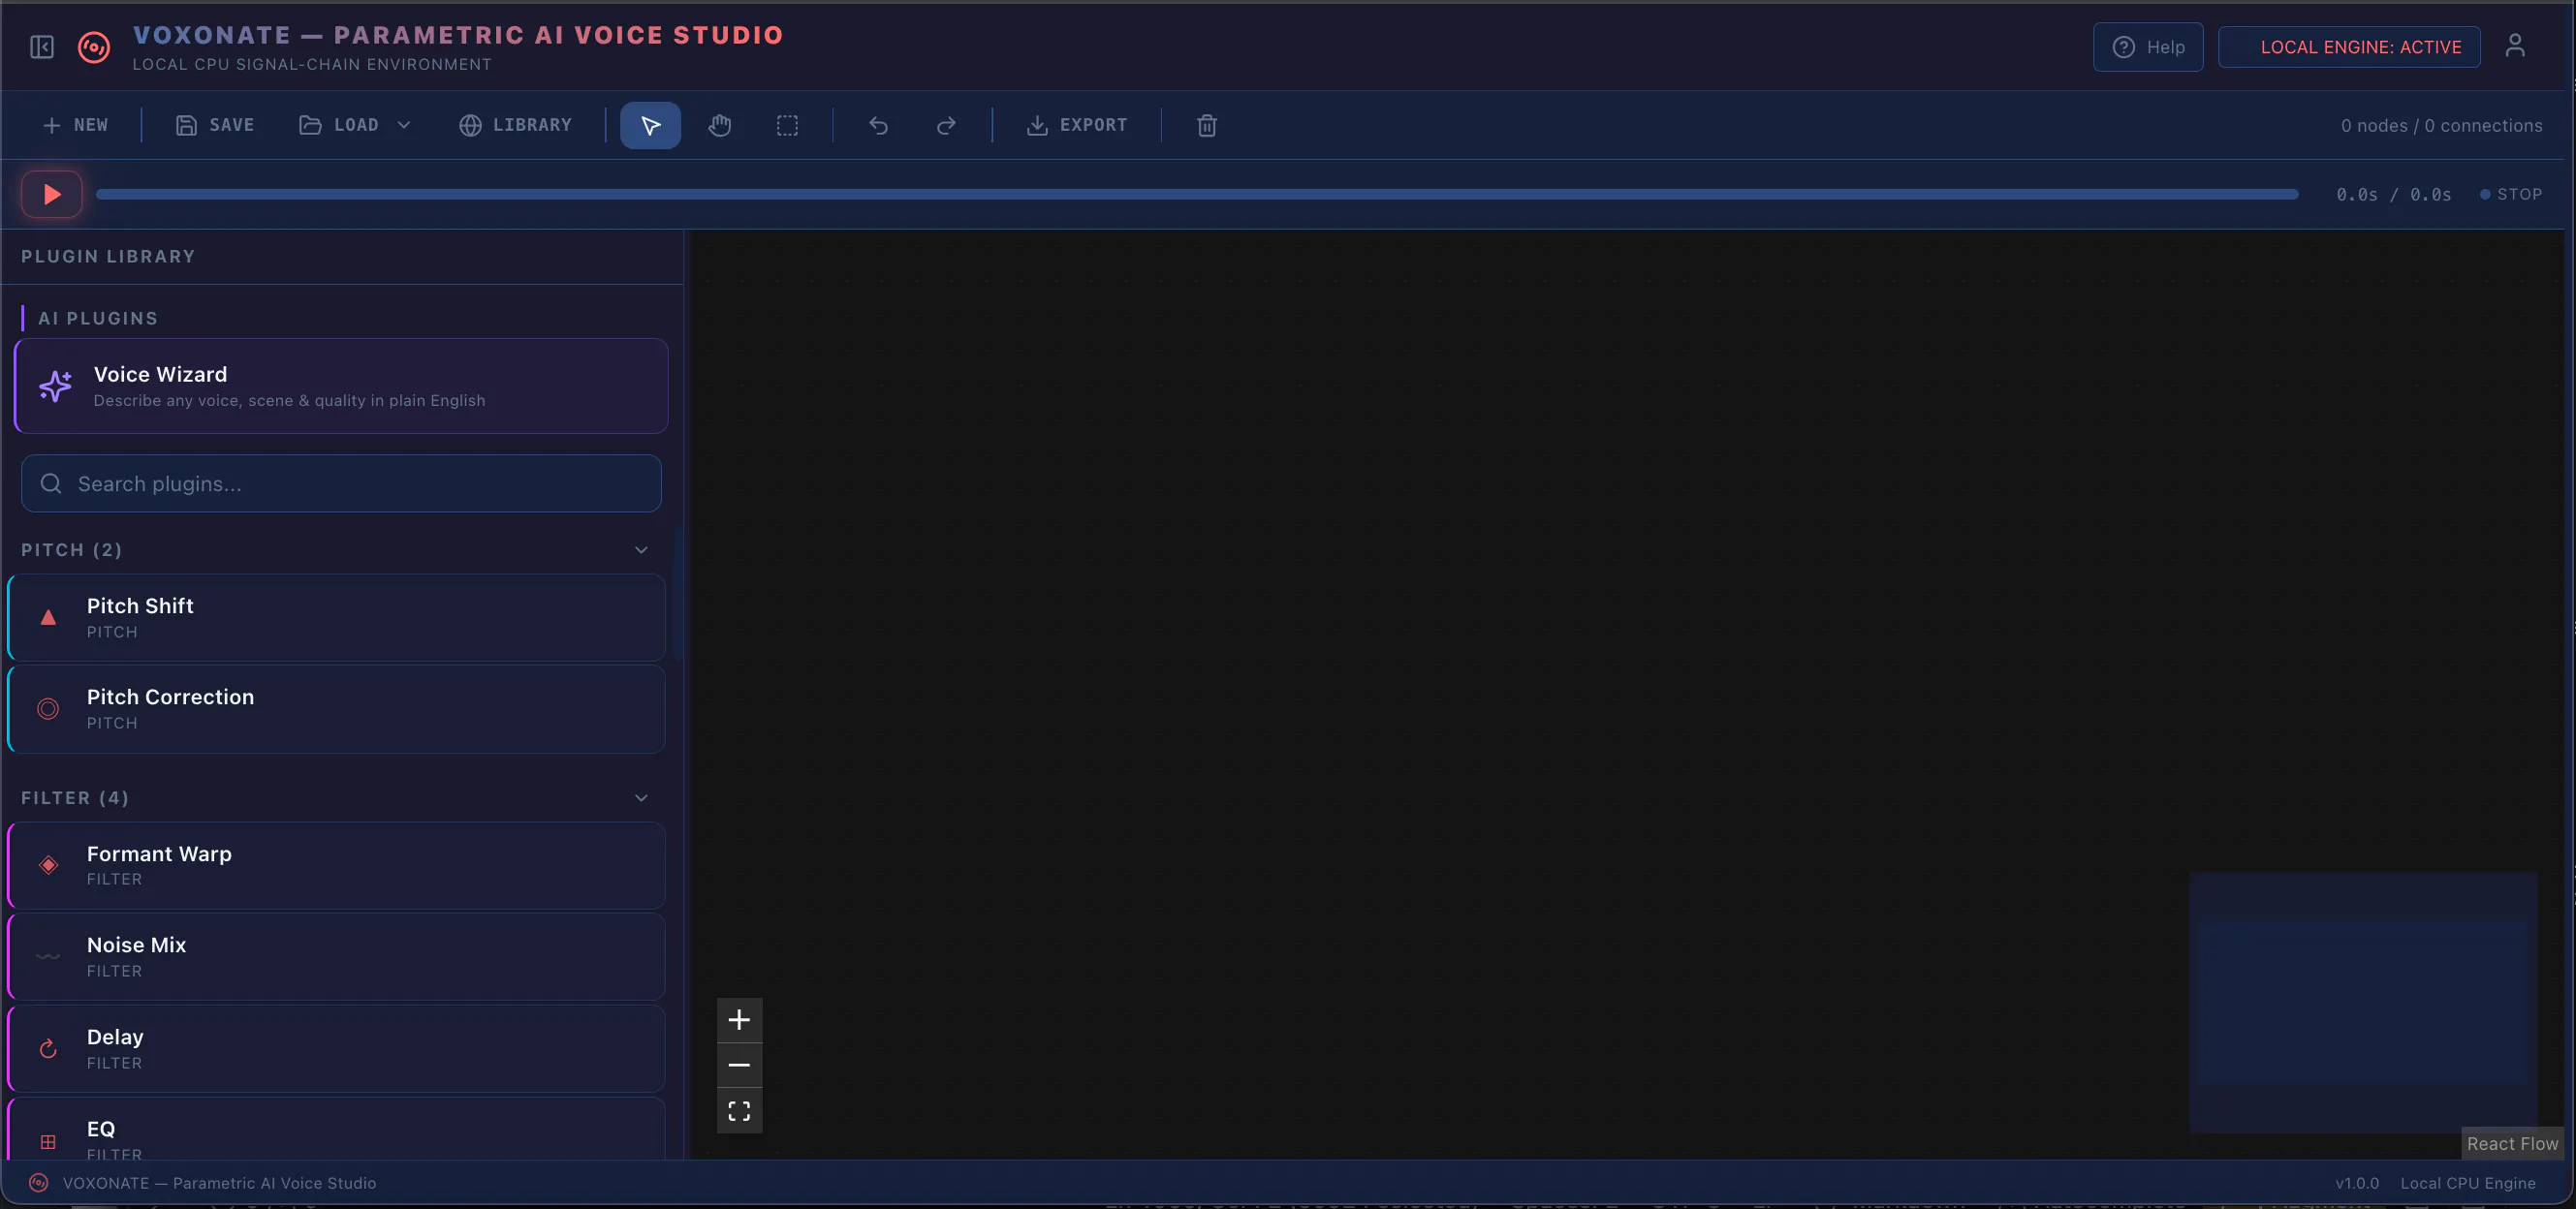Click the EQ grid icon
The height and width of the screenshot is (1209, 2576).
(48, 1141)
